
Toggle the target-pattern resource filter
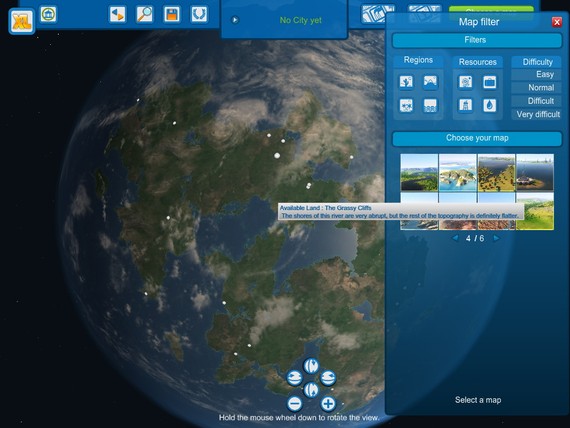pos(465,82)
